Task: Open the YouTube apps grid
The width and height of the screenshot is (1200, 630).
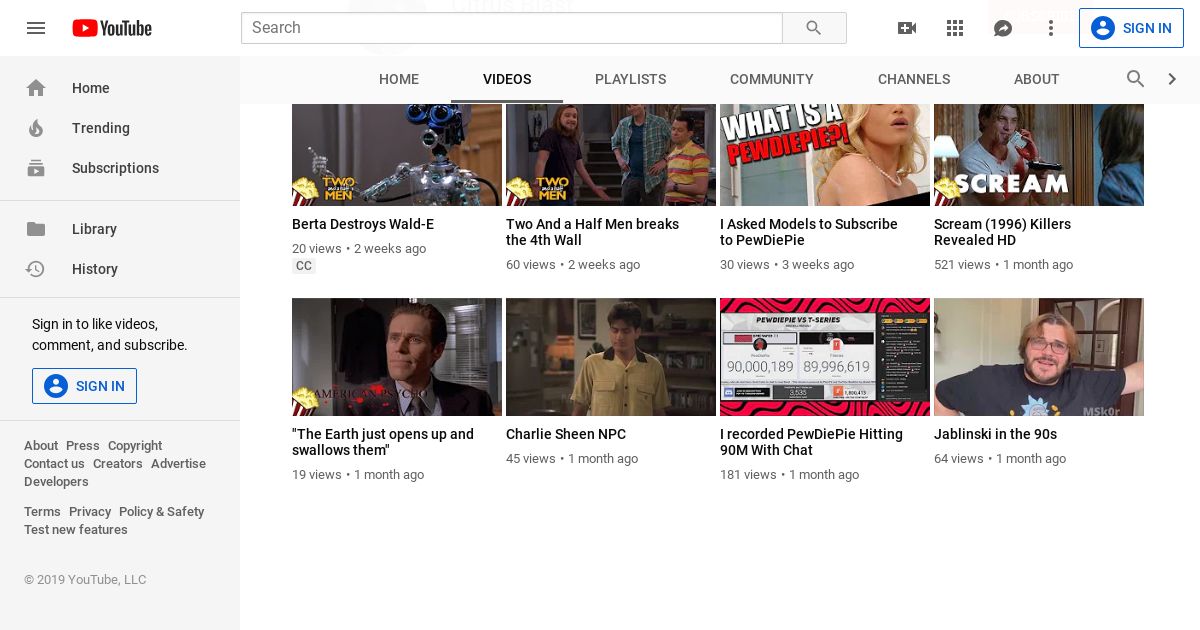Action: click(x=955, y=28)
